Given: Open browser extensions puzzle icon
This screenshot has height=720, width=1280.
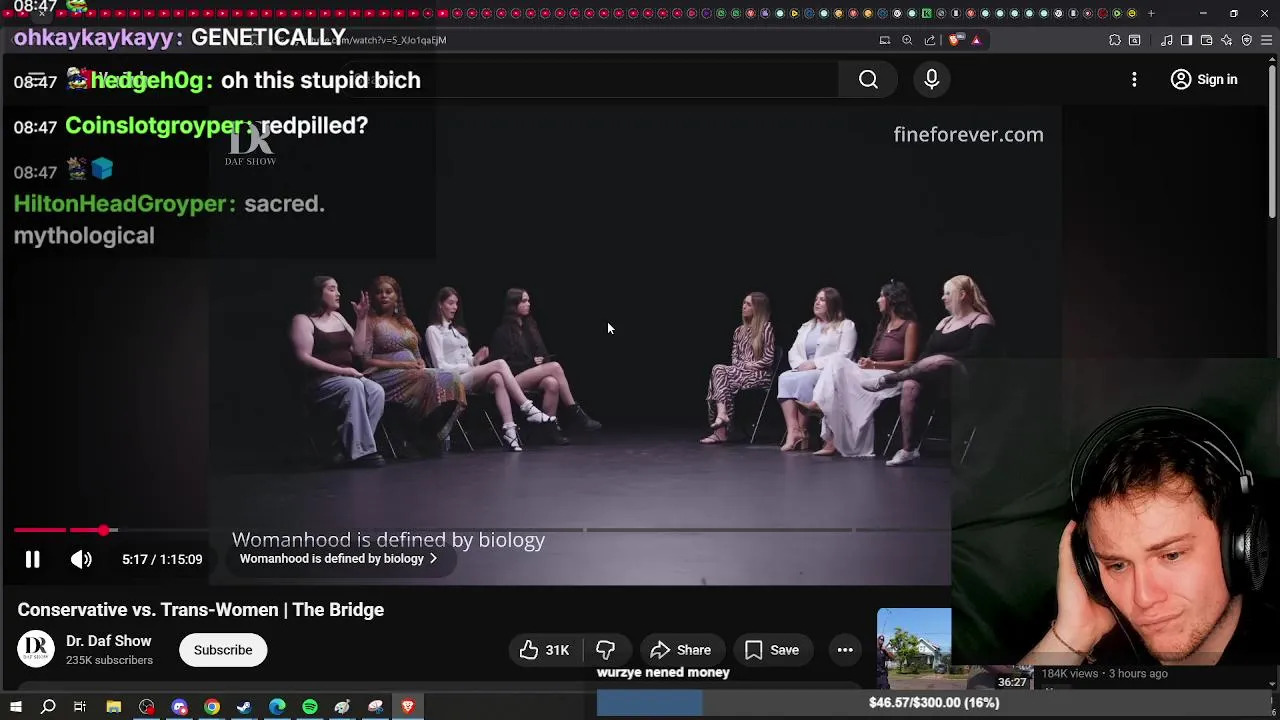Looking at the screenshot, I should [1114, 40].
